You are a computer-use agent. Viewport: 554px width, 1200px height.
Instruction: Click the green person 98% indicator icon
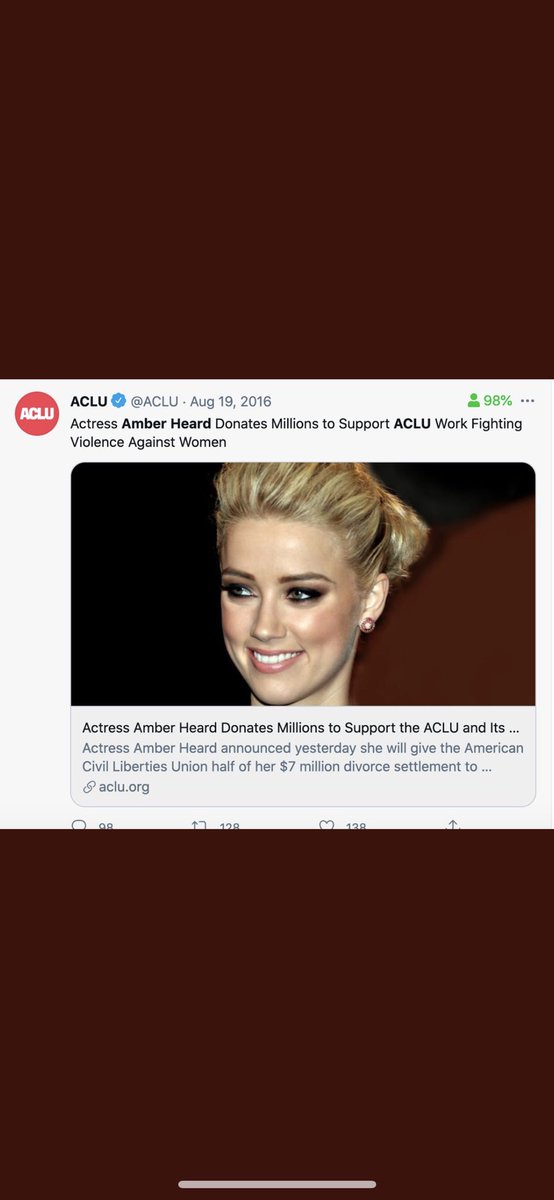pyautogui.click(x=474, y=401)
